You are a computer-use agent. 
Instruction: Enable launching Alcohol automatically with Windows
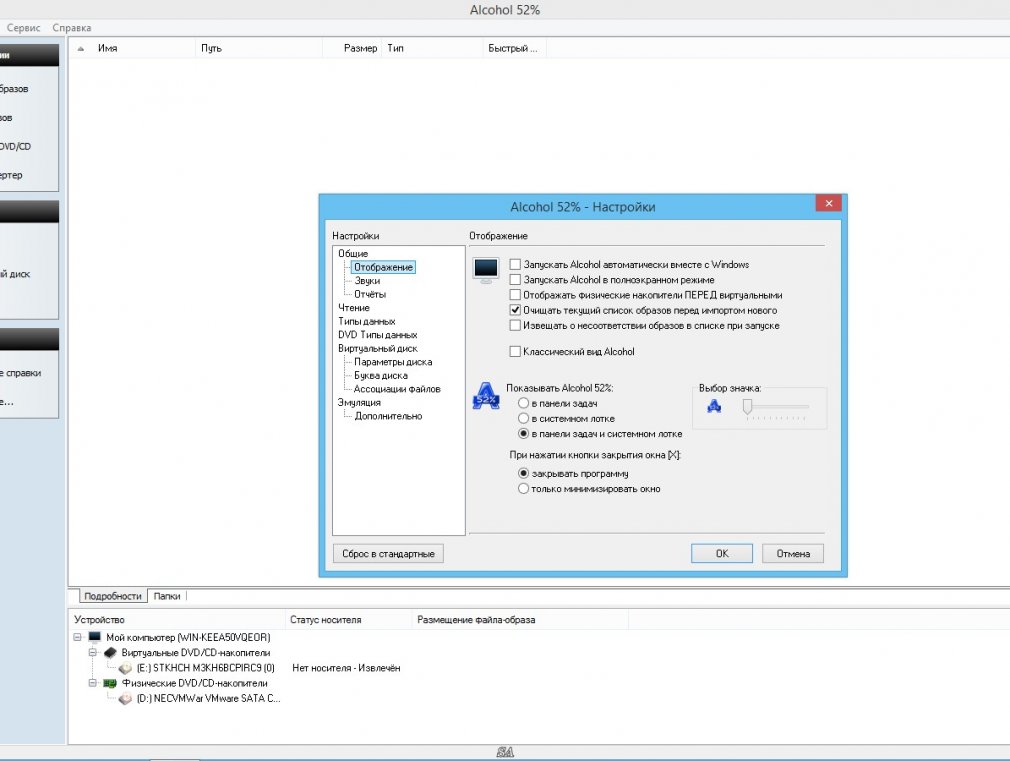515,264
